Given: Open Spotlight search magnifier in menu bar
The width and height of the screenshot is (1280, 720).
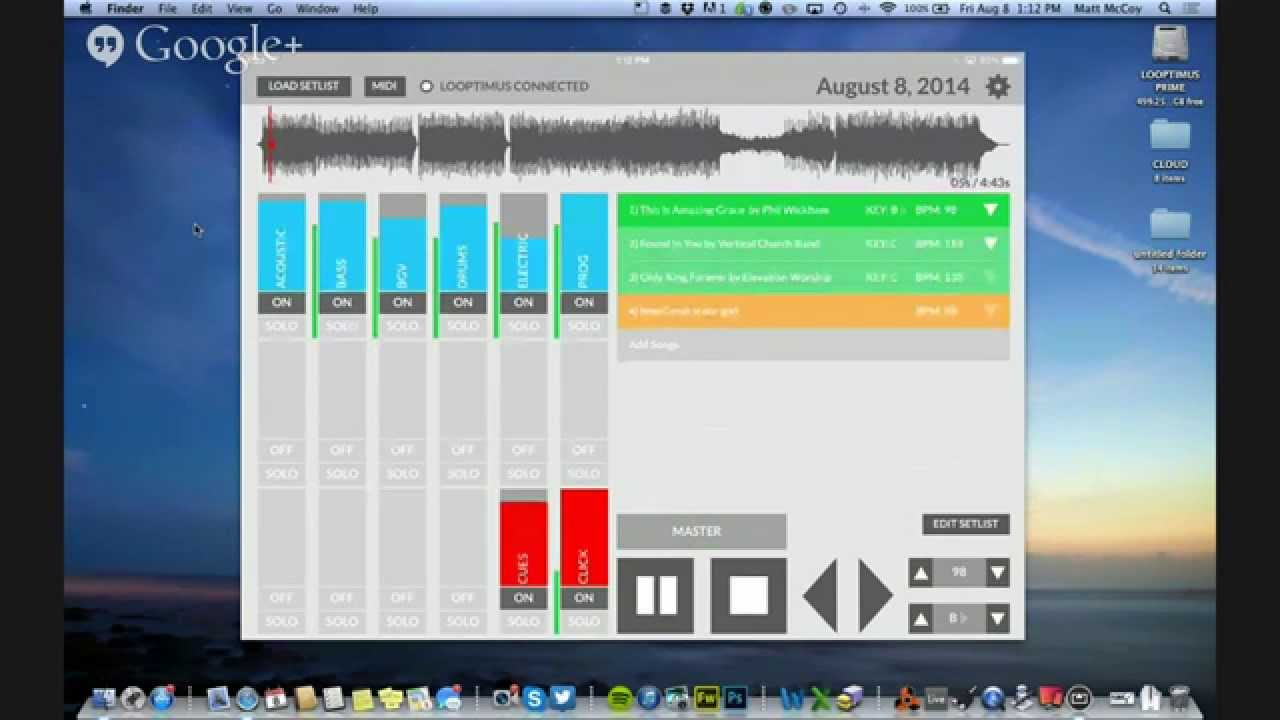Looking at the screenshot, I should [1165, 8].
